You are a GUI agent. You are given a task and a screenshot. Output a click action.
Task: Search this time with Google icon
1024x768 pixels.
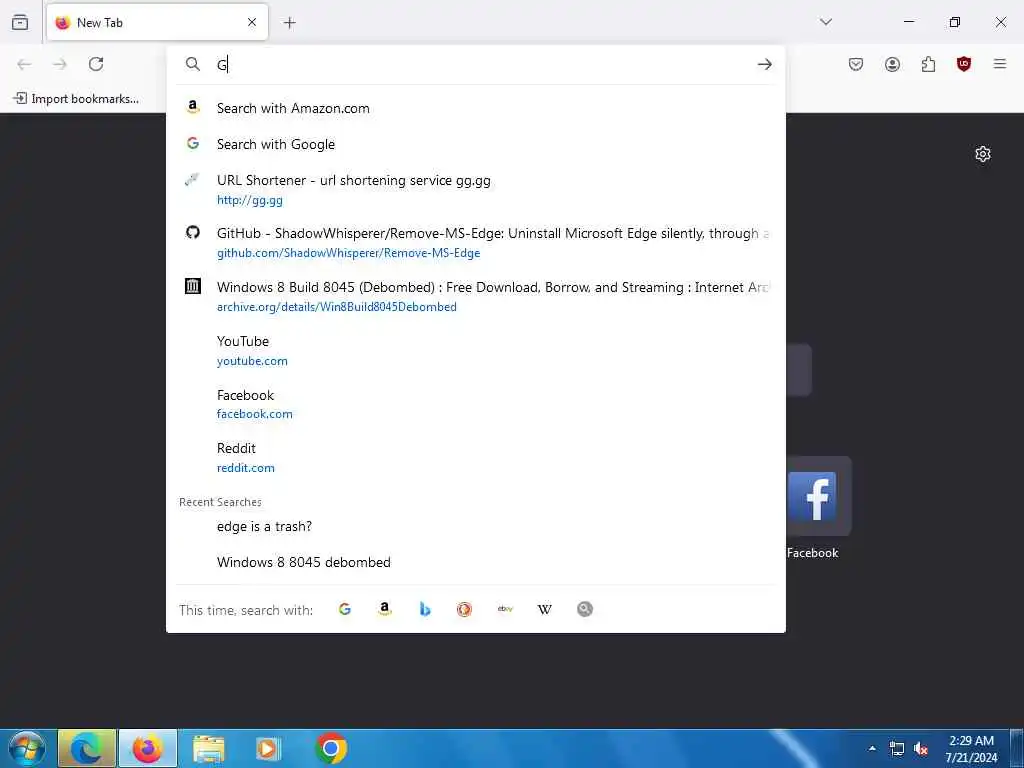(345, 609)
